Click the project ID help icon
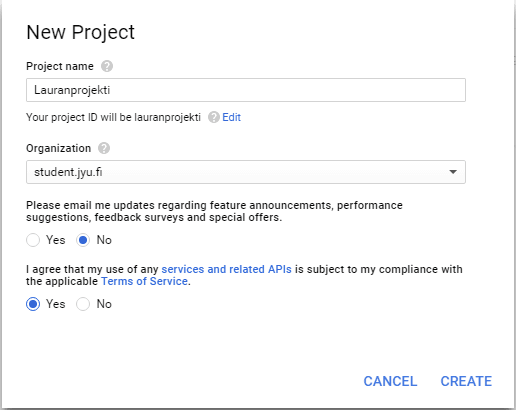Image resolution: width=516 pixels, height=410 pixels. click(214, 117)
